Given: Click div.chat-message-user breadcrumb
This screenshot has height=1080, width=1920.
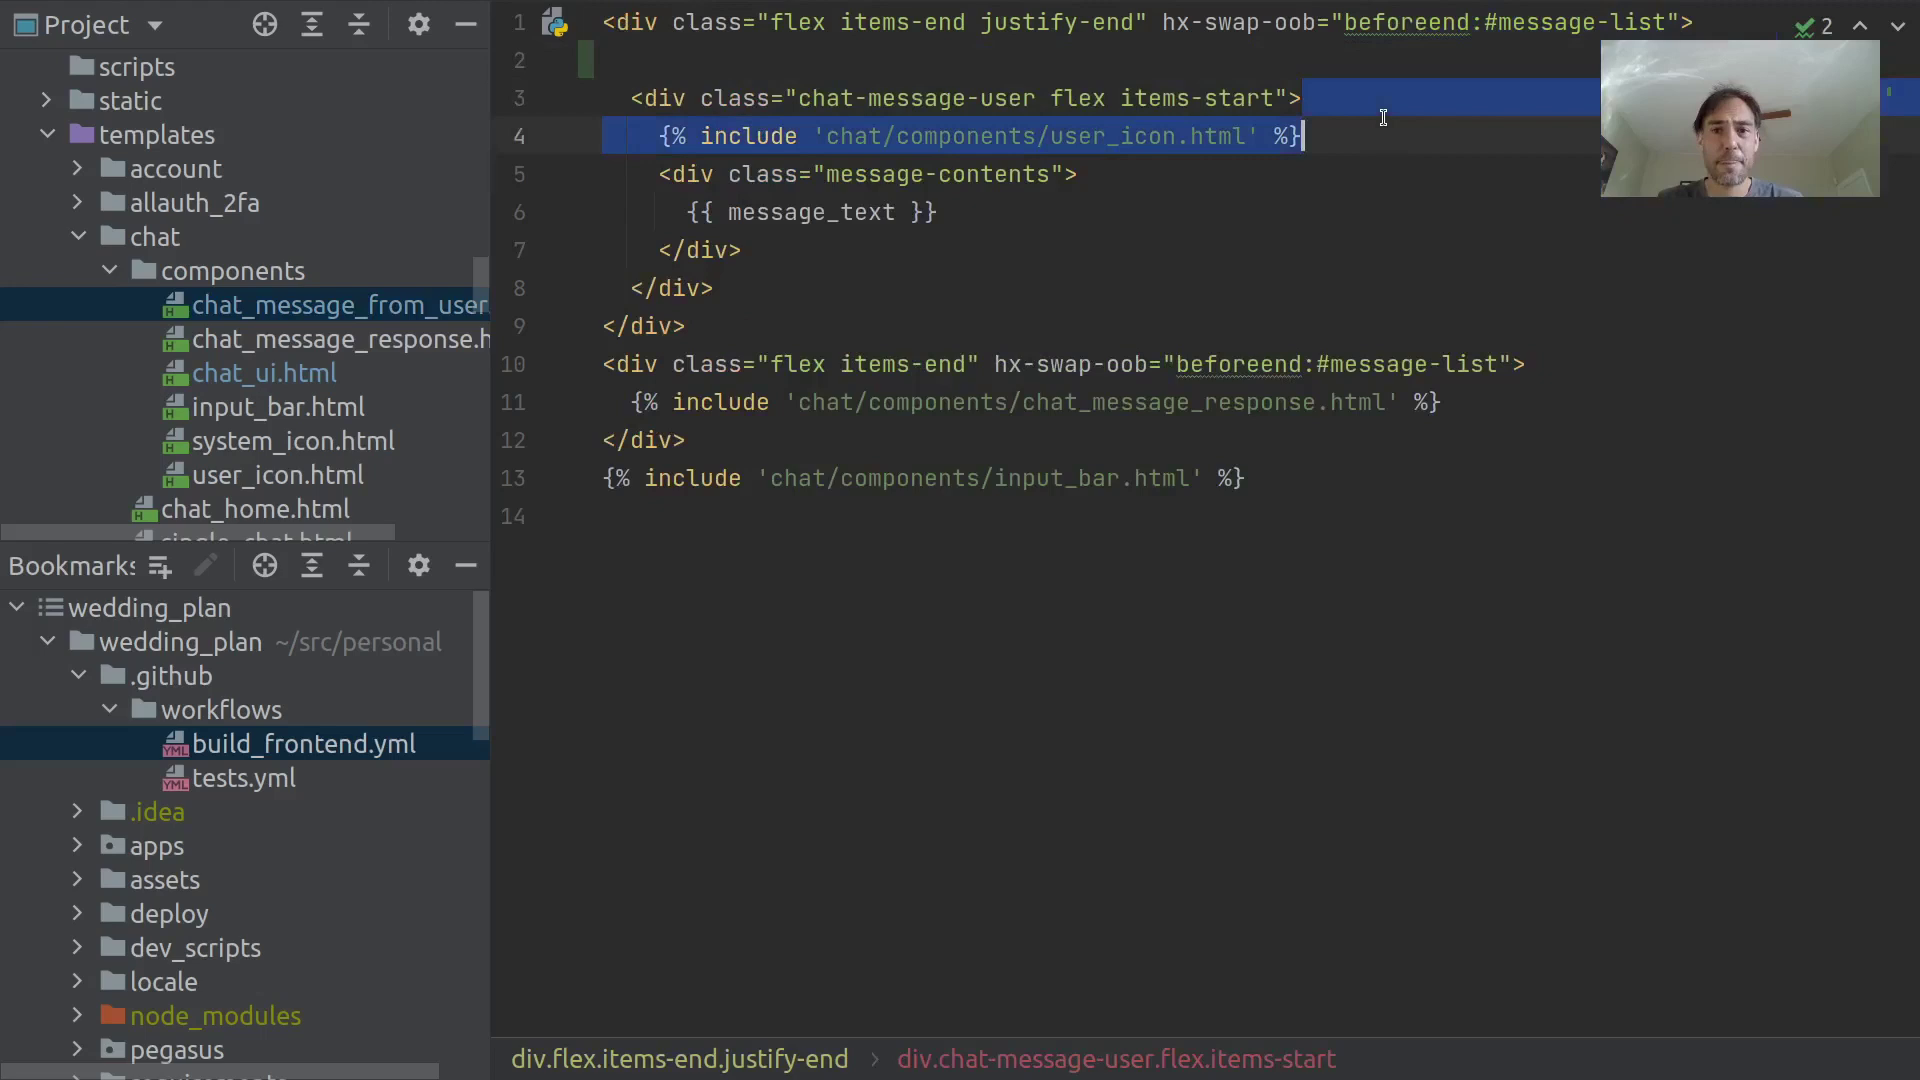Looking at the screenshot, I should click(x=1116, y=1059).
